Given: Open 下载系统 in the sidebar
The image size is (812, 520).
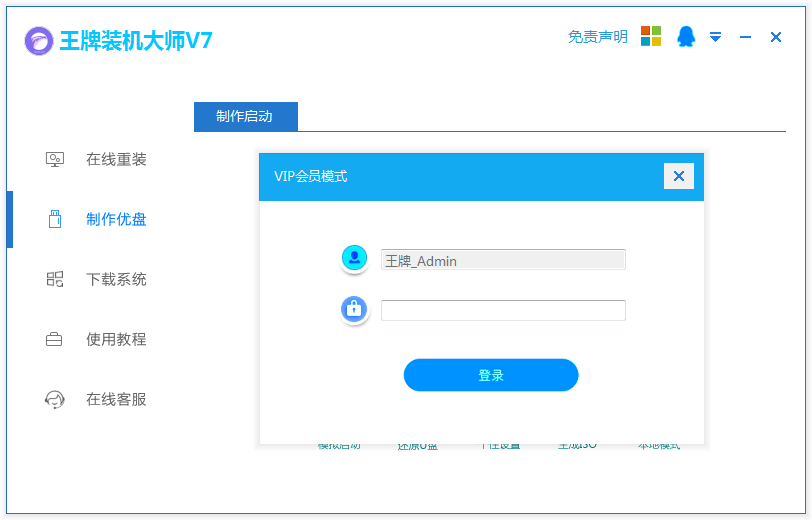Looking at the screenshot, I should [x=116, y=280].
